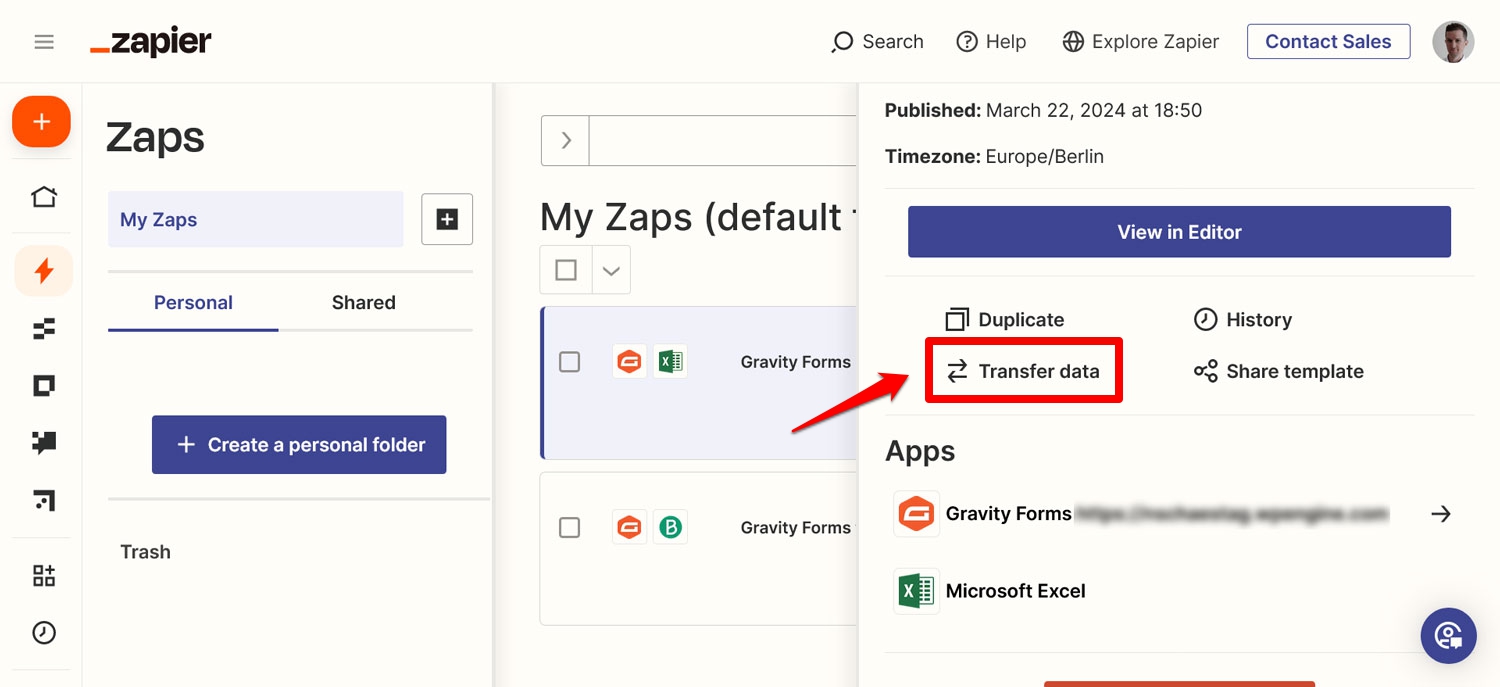The image size is (1500, 687).
Task: Click the Published March 22, 2024 text
Action: click(x=1043, y=111)
